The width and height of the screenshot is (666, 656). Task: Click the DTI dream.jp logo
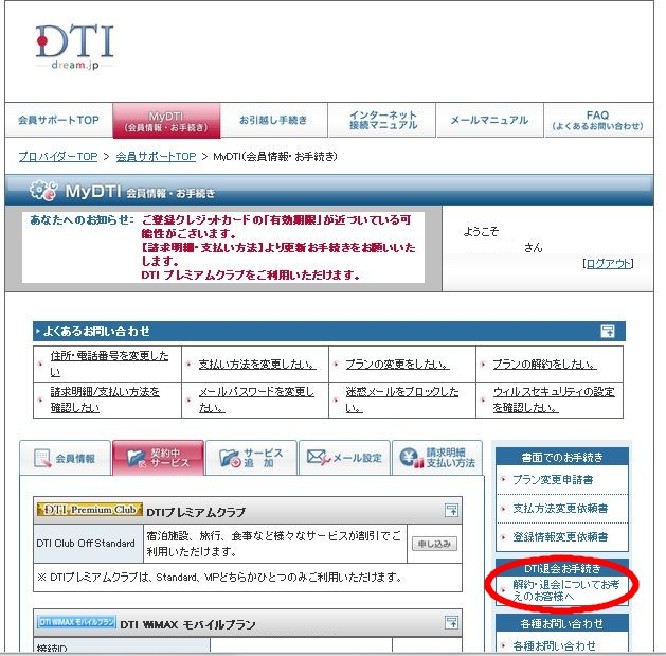tap(75, 47)
